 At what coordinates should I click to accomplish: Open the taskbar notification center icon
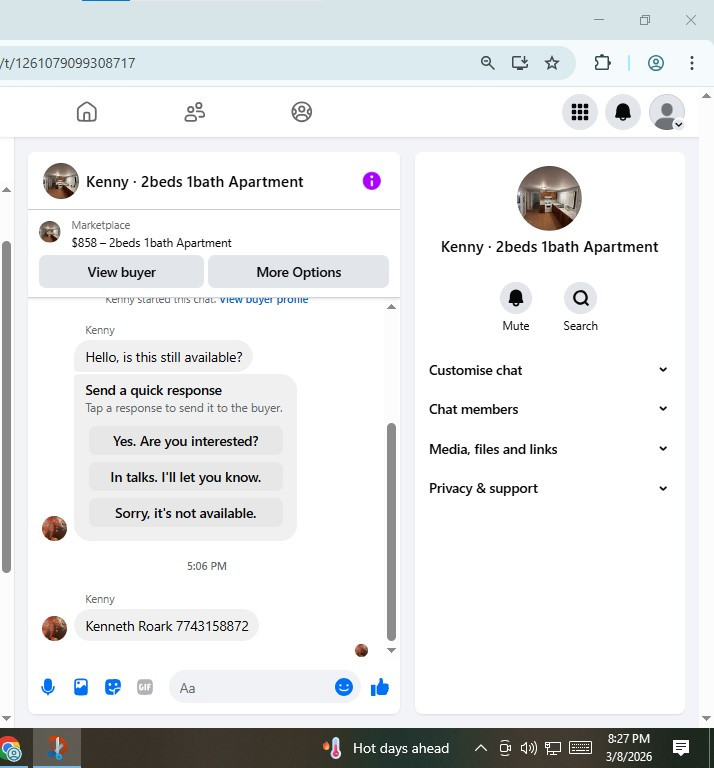[x=681, y=748]
